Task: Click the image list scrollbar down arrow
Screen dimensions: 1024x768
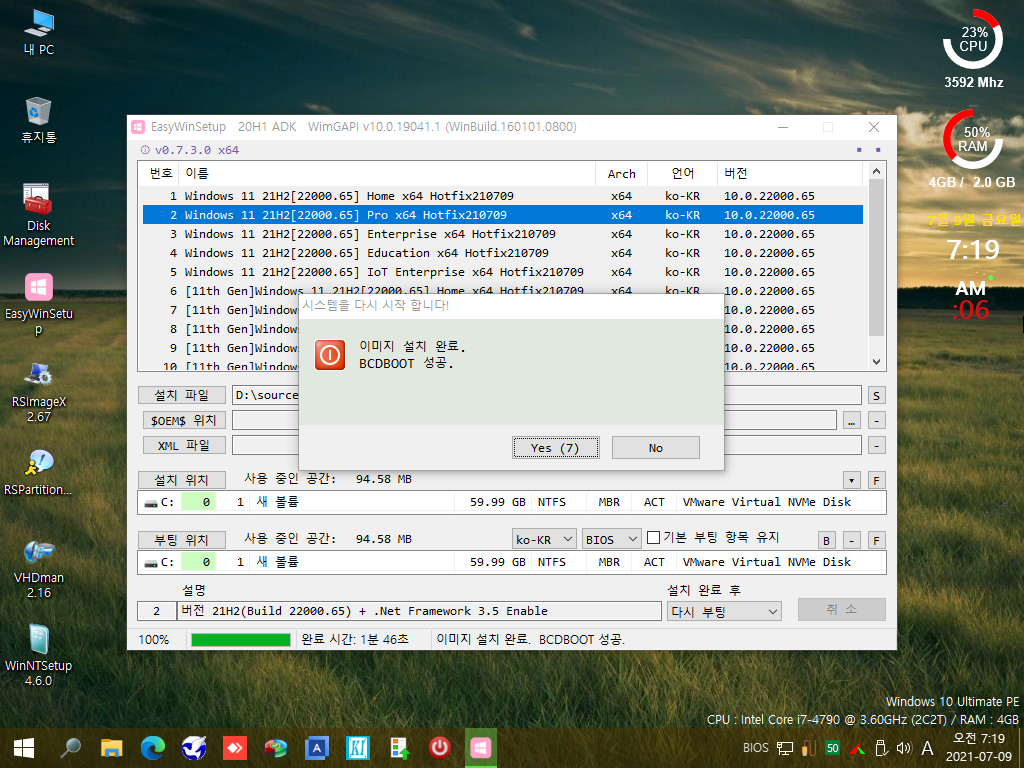Action: (x=876, y=362)
